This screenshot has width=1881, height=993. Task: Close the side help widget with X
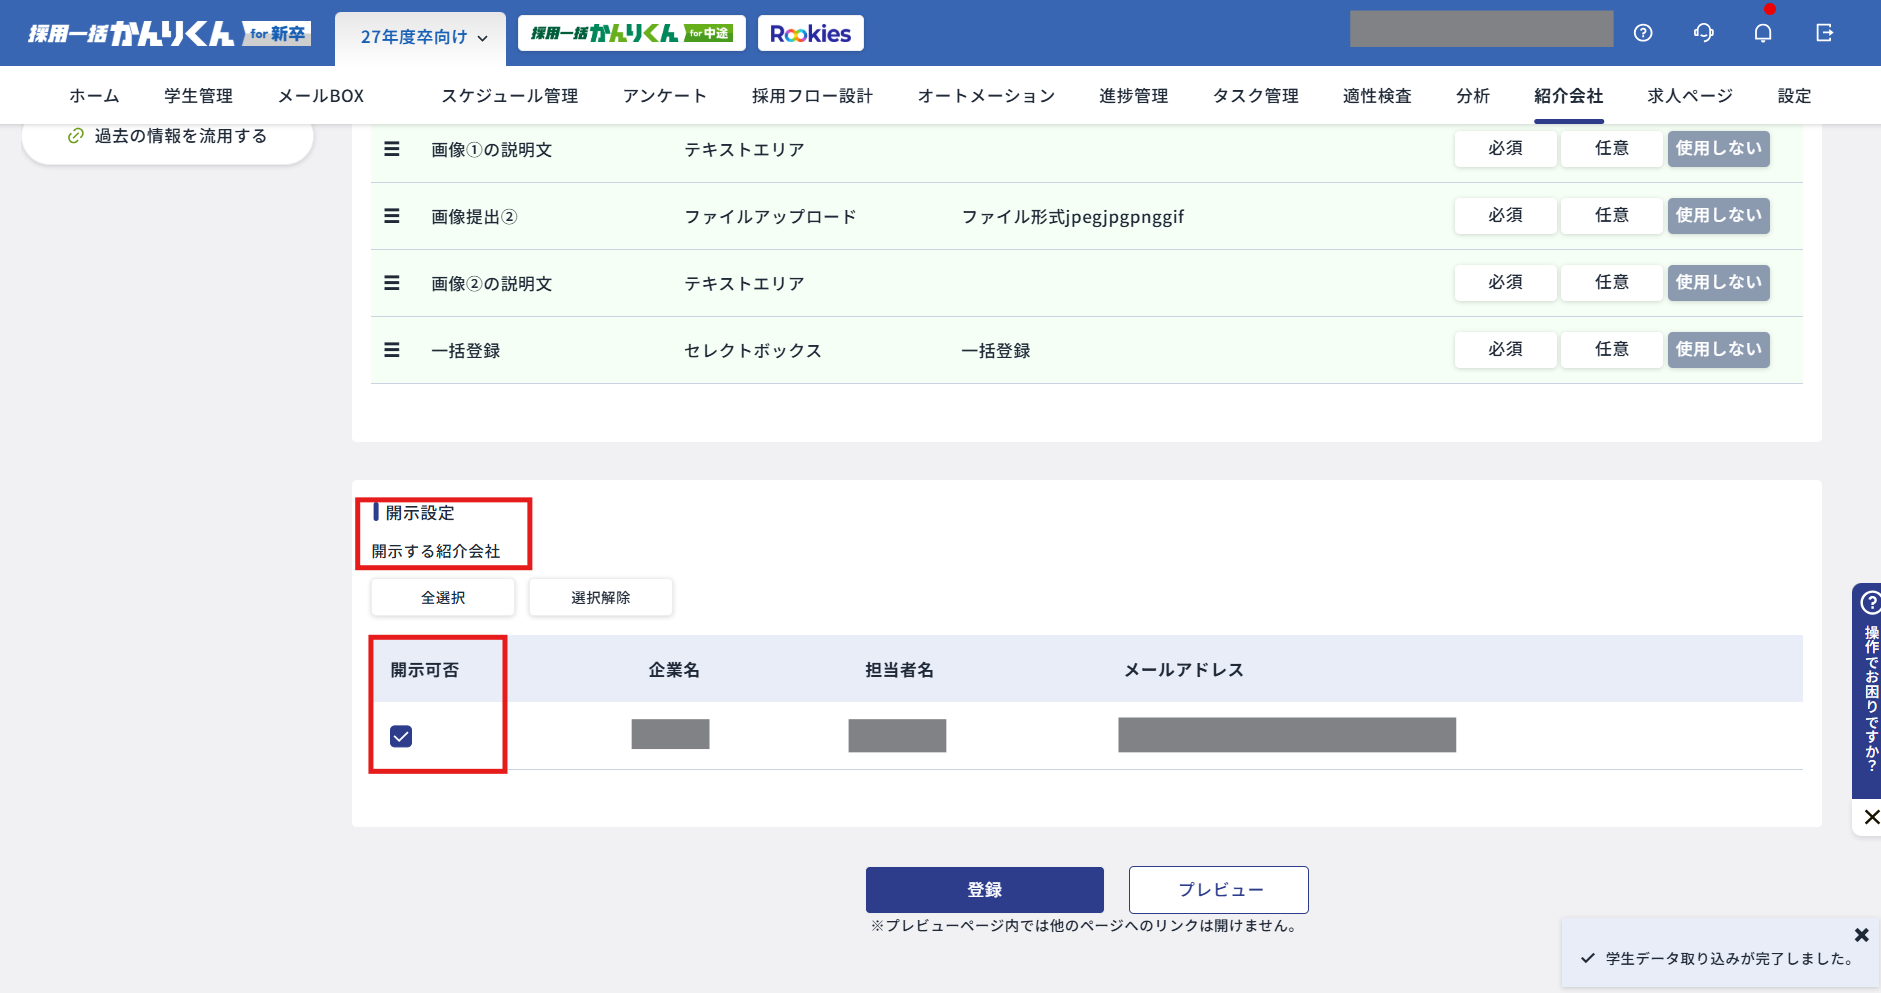(x=1871, y=817)
